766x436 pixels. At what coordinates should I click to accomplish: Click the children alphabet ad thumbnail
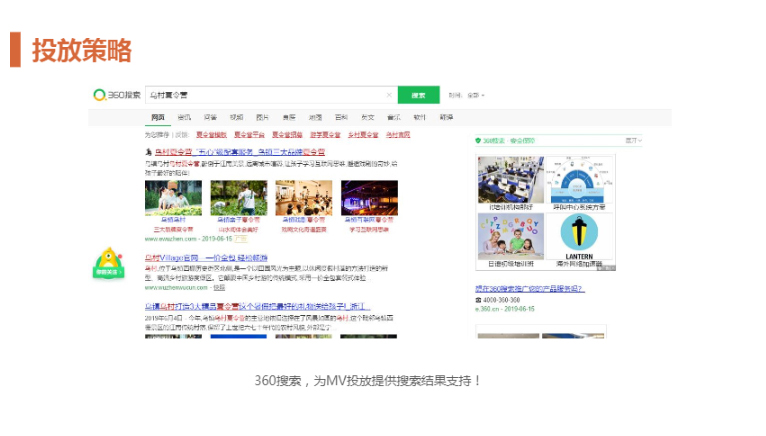510,235
